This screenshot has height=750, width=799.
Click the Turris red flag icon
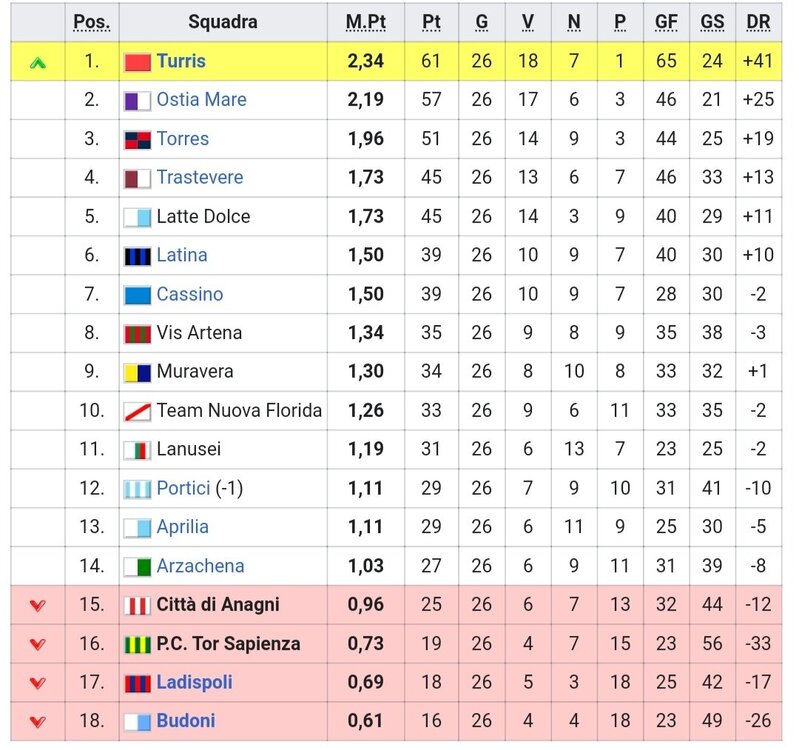click(138, 62)
